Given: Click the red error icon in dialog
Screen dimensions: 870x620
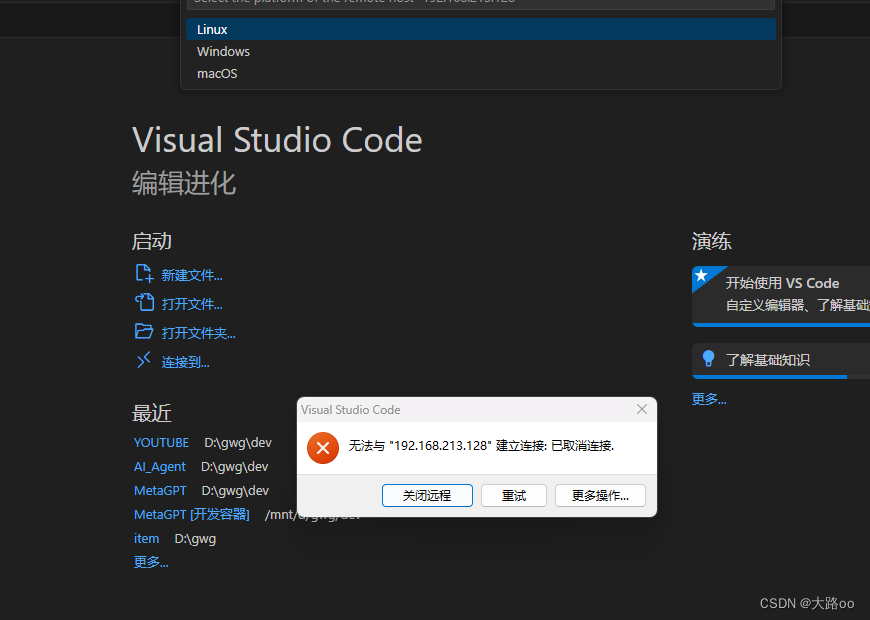Looking at the screenshot, I should [x=323, y=447].
